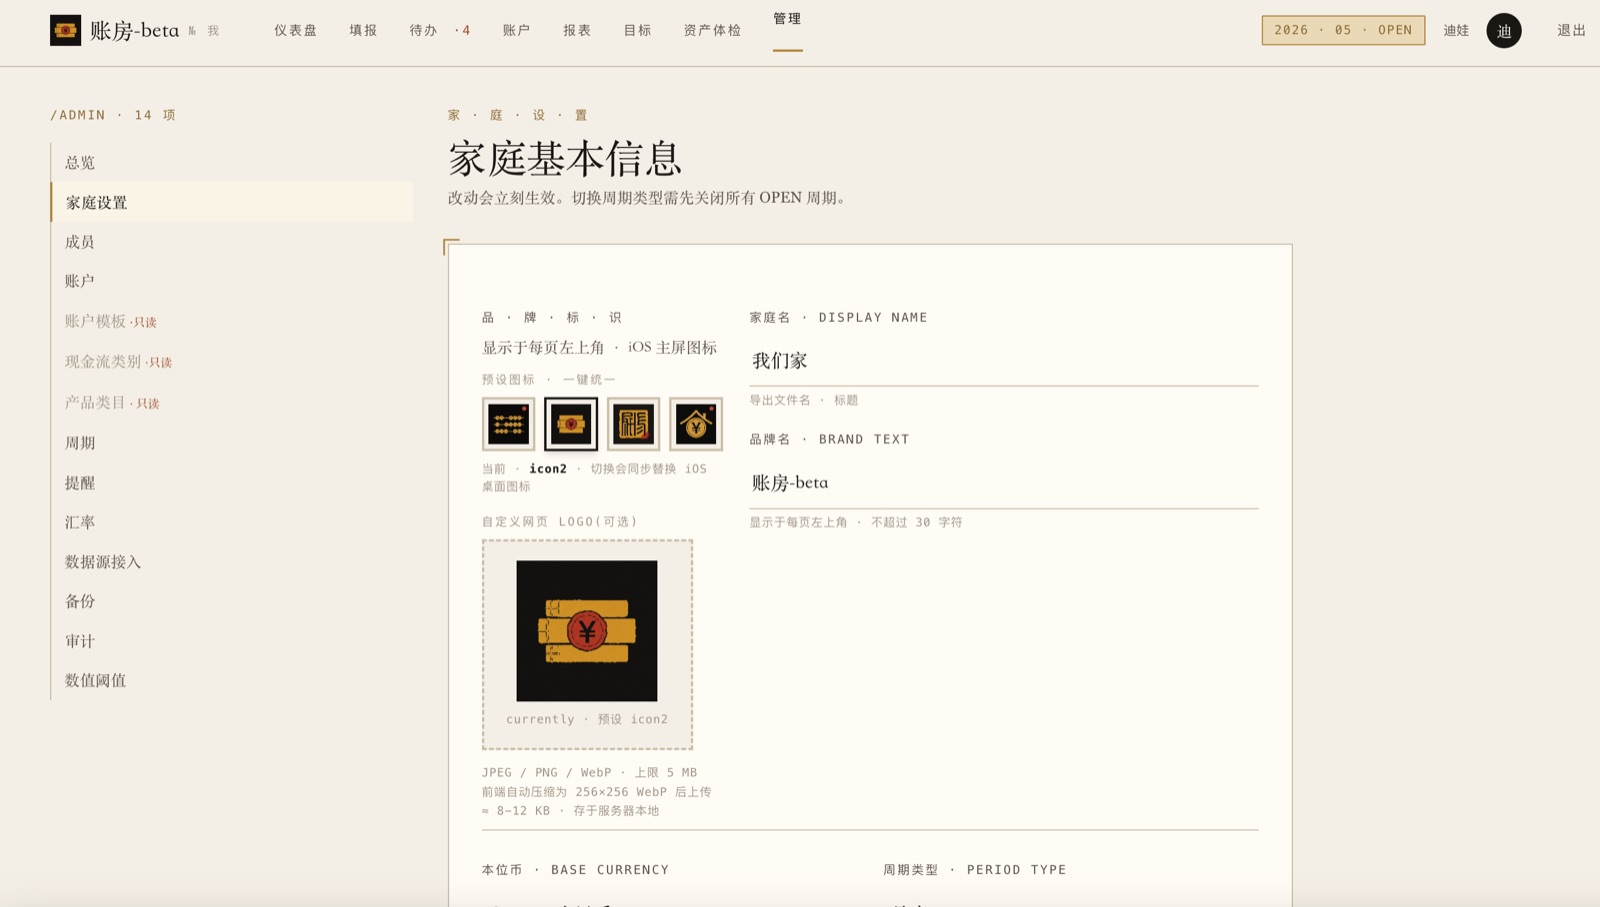Click the 周期类型 · PERIOD TYPE label
Image resolution: width=1600 pixels, height=907 pixels.
pos(975,870)
